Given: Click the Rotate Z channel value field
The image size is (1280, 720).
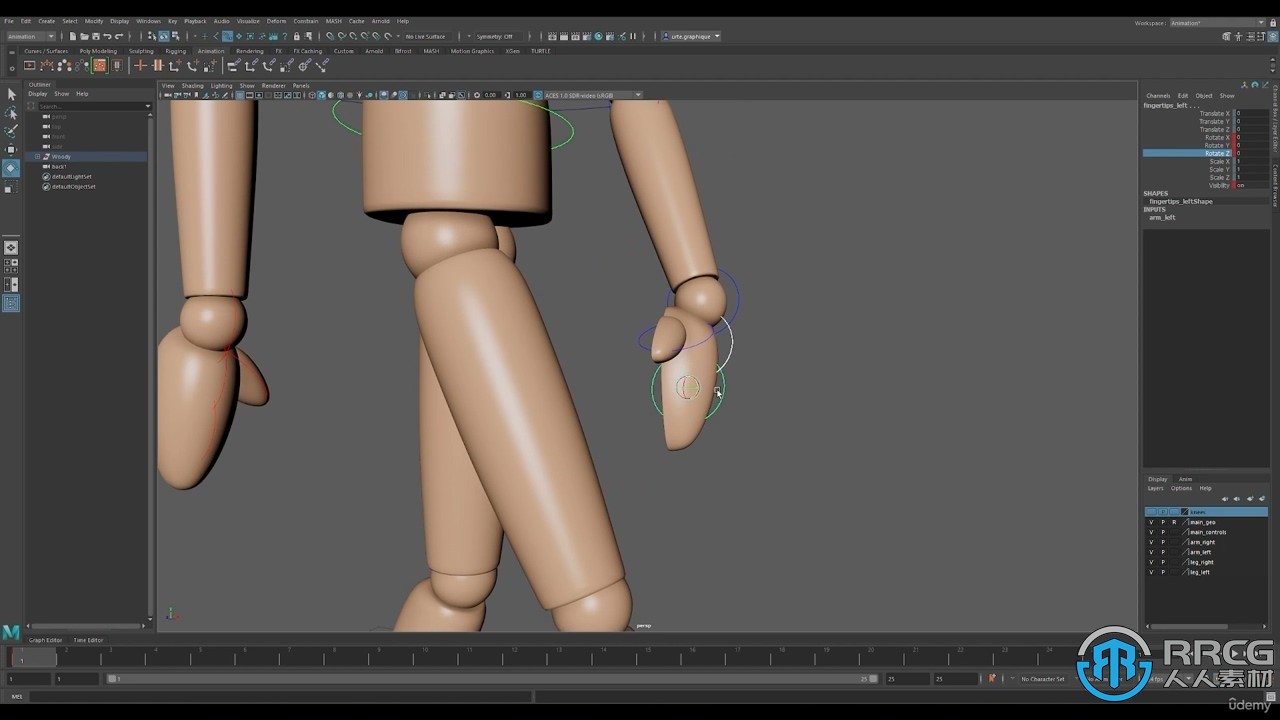Looking at the screenshot, I should [1252, 153].
